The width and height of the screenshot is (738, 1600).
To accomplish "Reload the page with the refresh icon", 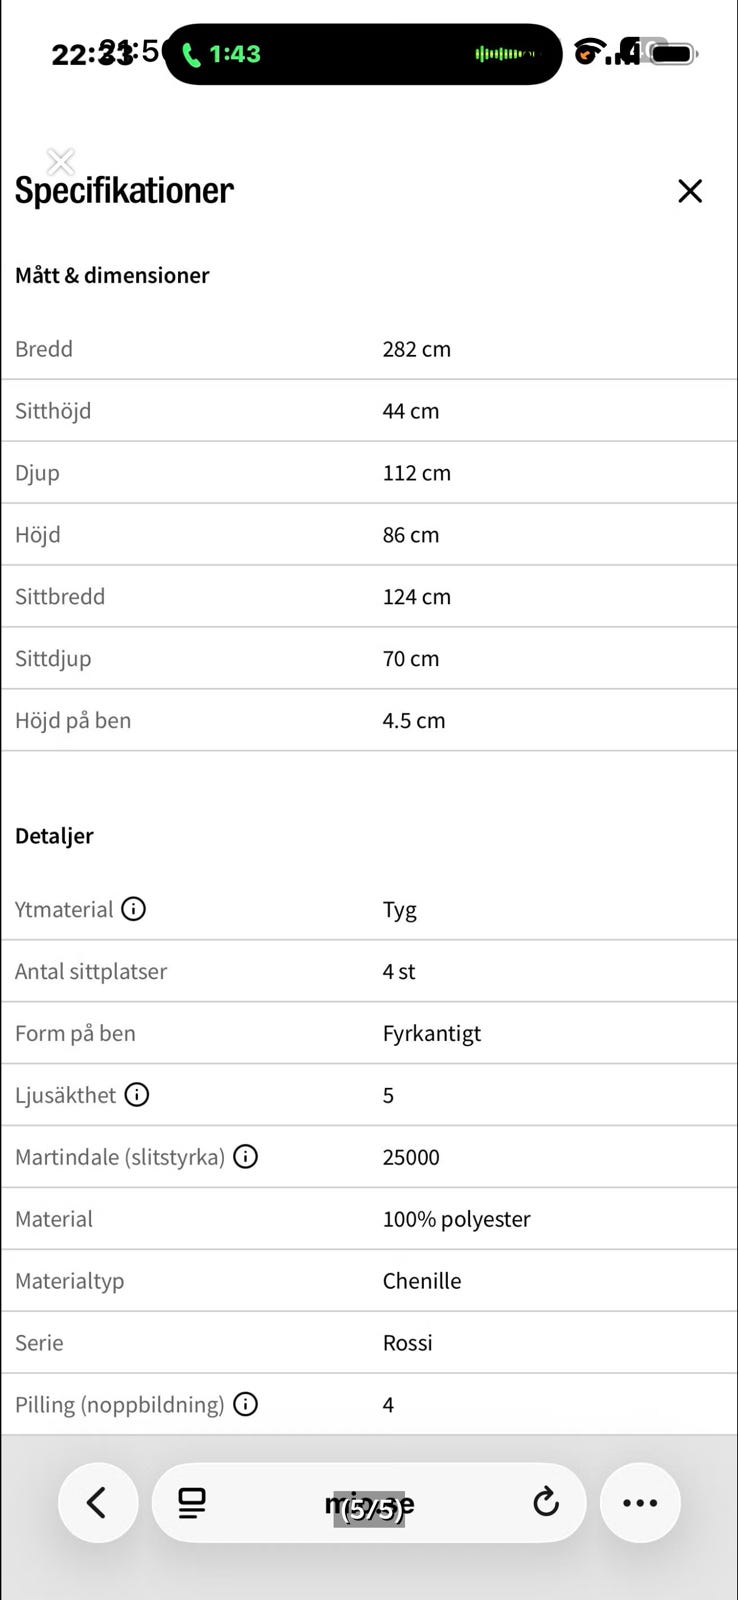I will [x=546, y=1502].
